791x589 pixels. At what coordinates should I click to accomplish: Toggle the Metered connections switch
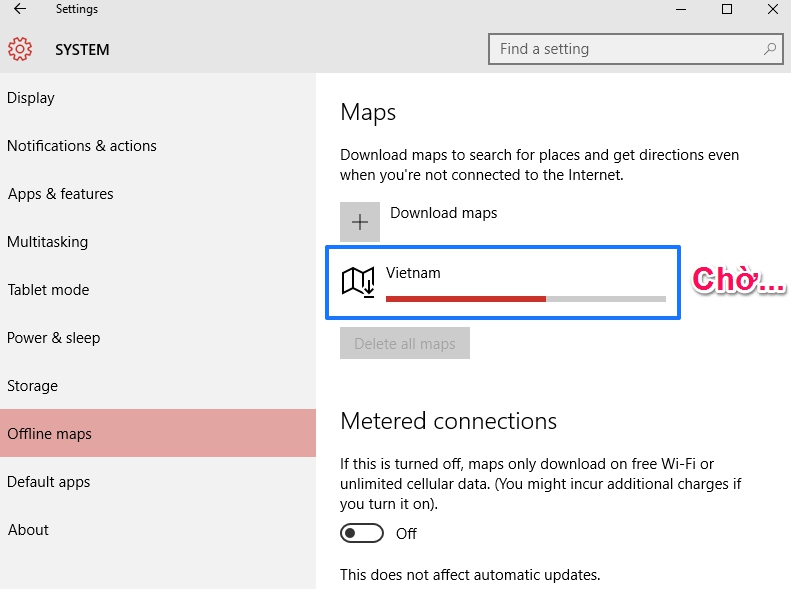[x=362, y=533]
